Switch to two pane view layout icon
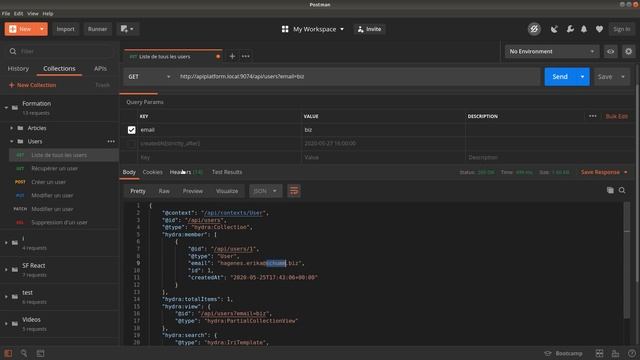The width and height of the screenshot is (640, 360). pyautogui.click(x=599, y=353)
